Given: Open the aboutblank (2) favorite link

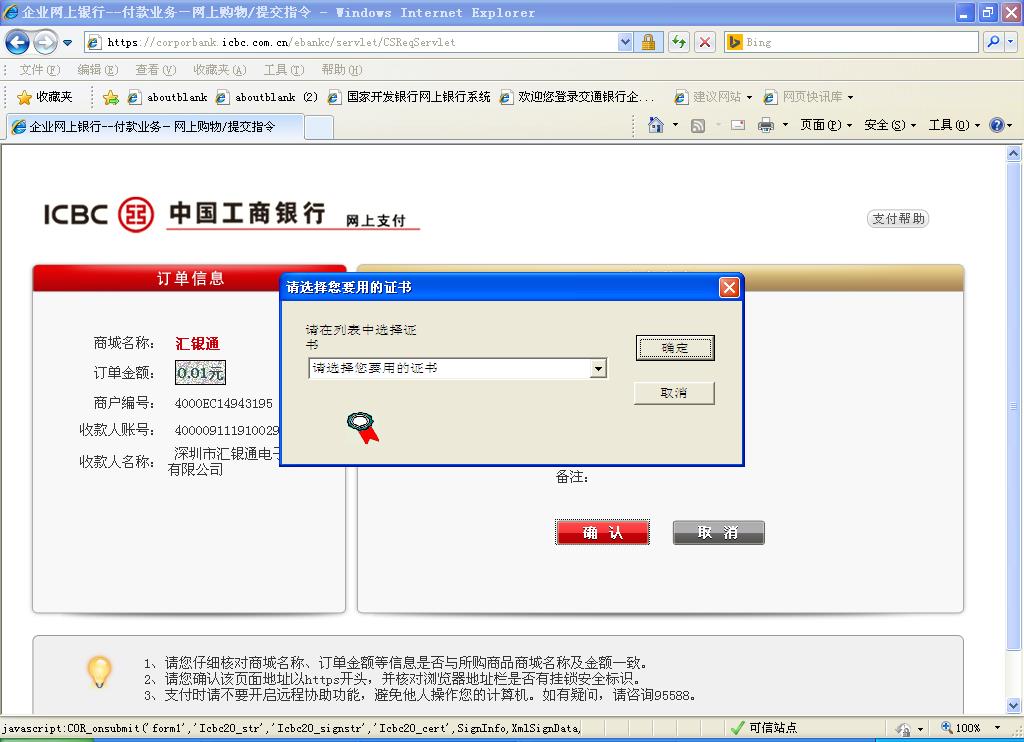Looking at the screenshot, I should click(266, 97).
